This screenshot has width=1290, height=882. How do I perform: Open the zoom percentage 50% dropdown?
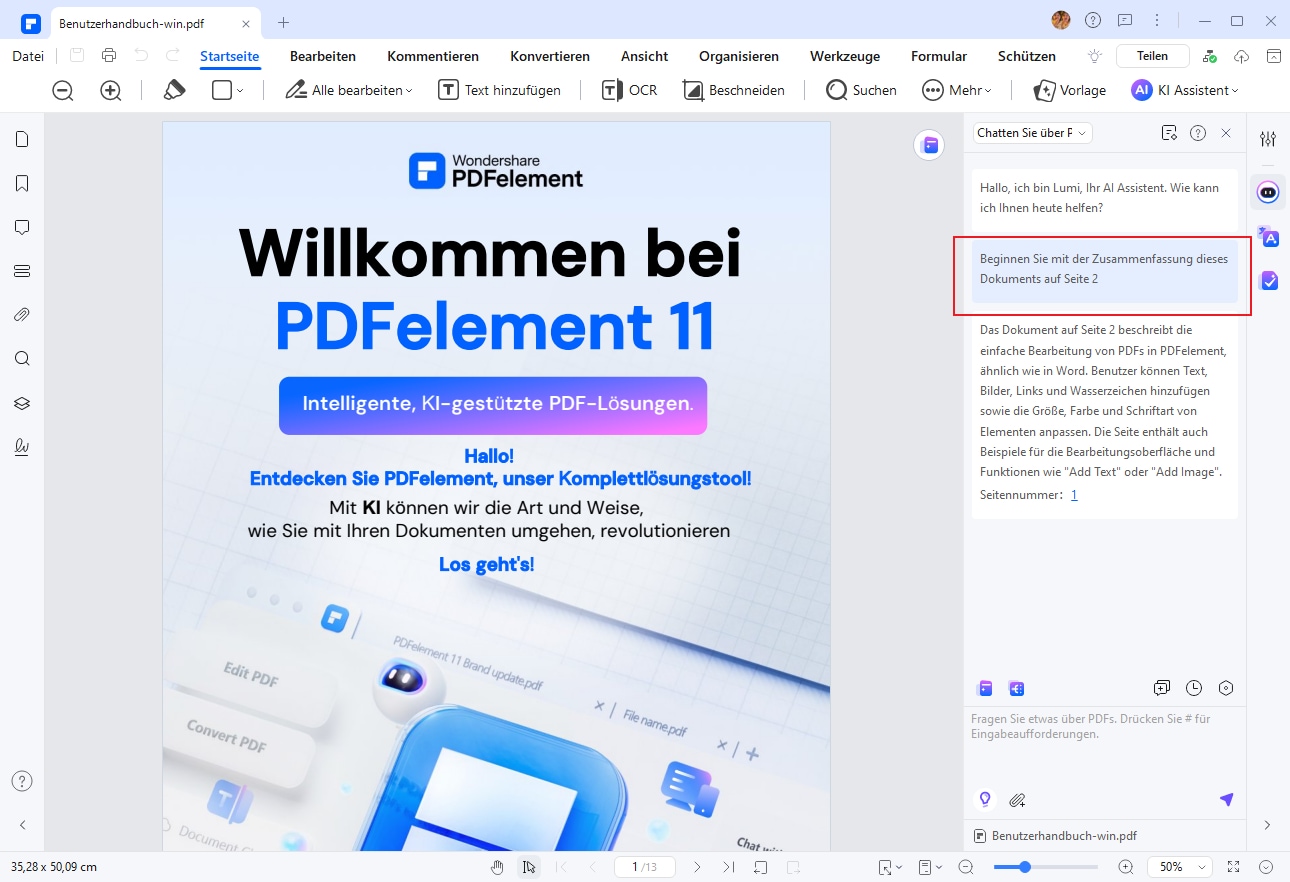1180,867
